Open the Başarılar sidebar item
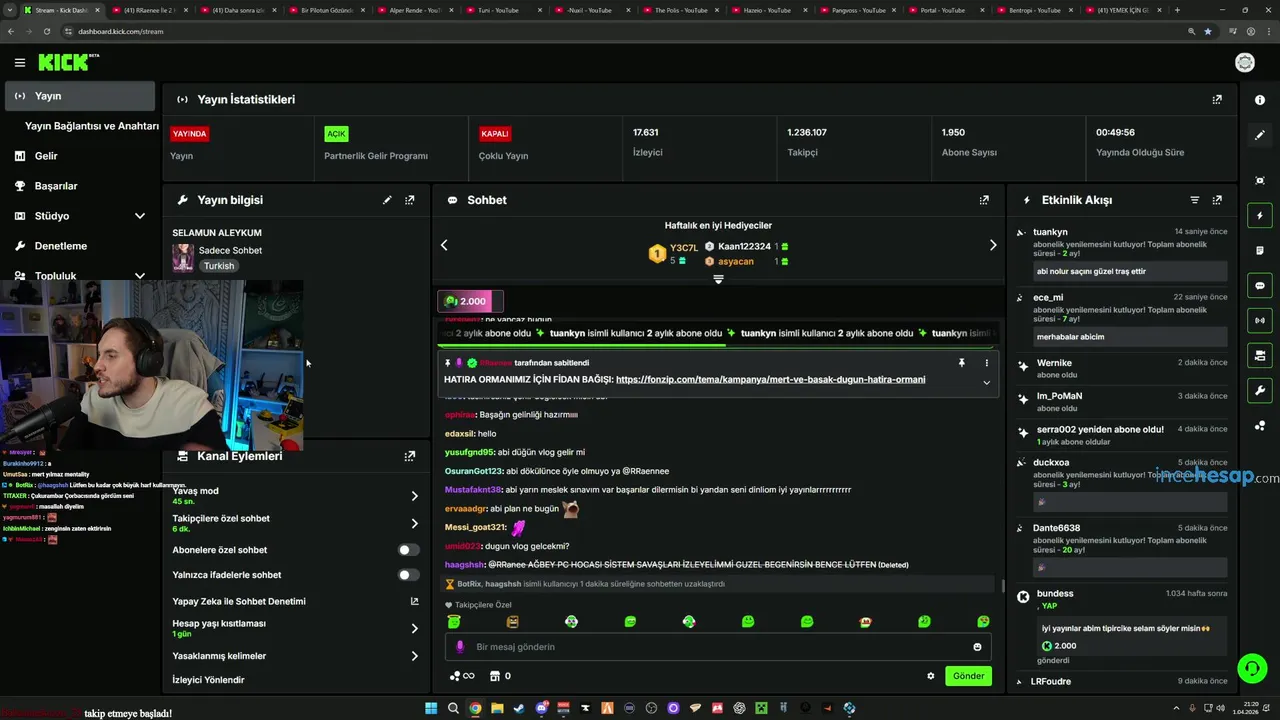The width and height of the screenshot is (1280, 720). pos(80,186)
